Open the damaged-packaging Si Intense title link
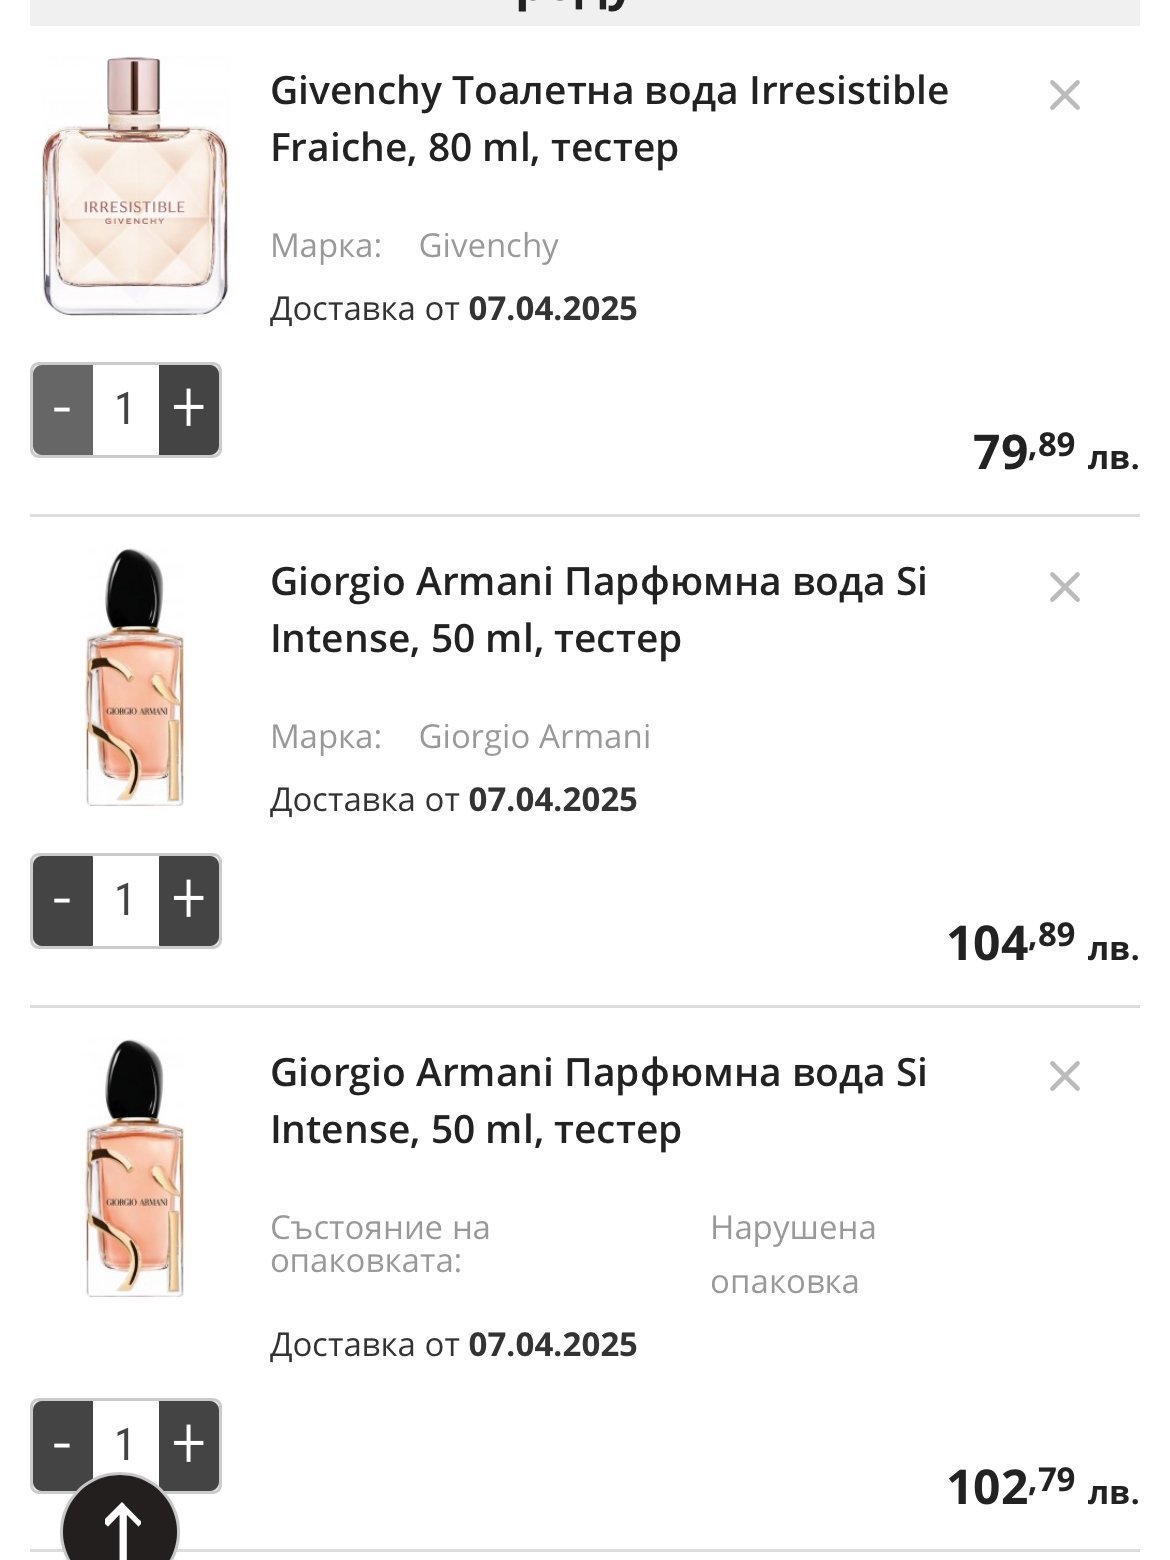Screen dimensions: 1170x1560 pyautogui.click(x=599, y=1101)
